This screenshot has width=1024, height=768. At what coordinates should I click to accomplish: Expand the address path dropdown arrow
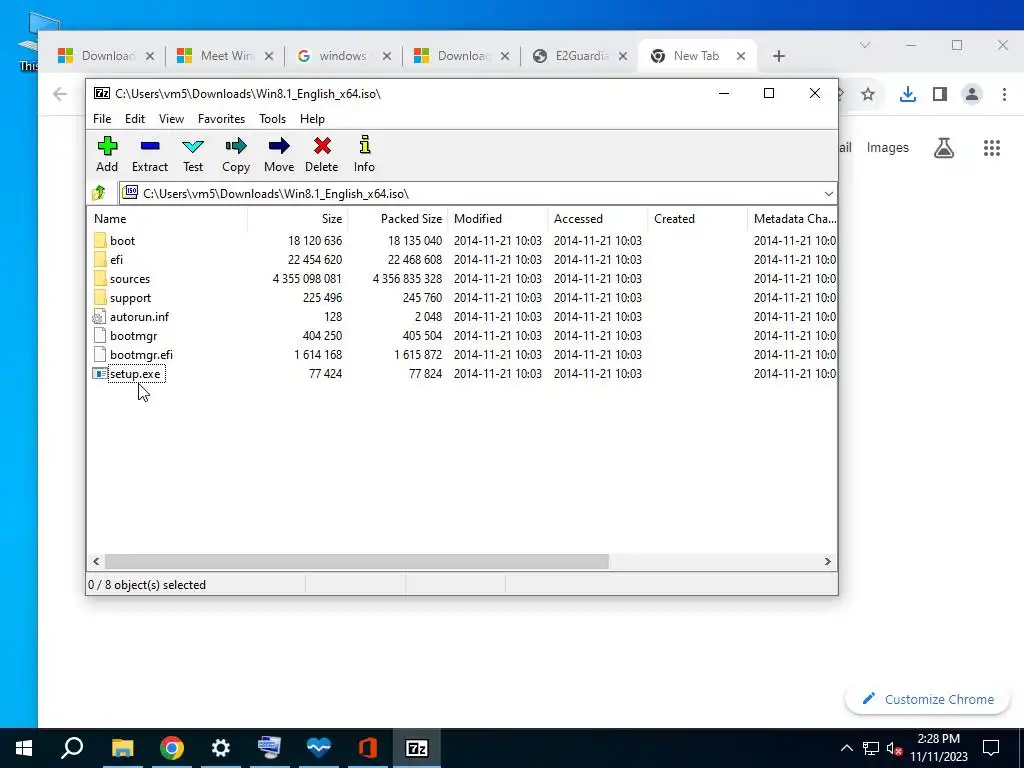[x=828, y=193]
